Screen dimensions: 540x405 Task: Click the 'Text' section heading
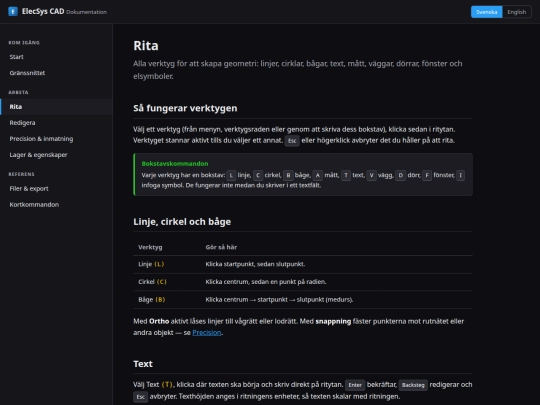[143, 364]
